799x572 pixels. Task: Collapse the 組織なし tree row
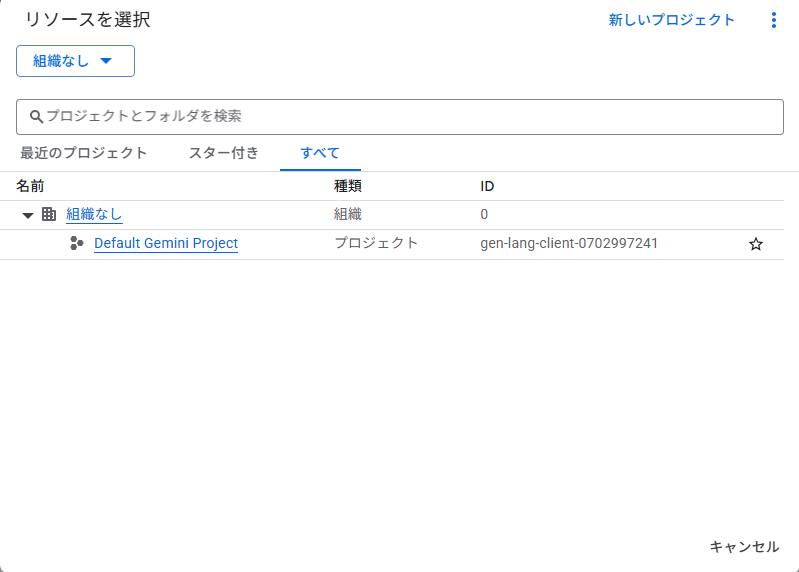[28, 215]
